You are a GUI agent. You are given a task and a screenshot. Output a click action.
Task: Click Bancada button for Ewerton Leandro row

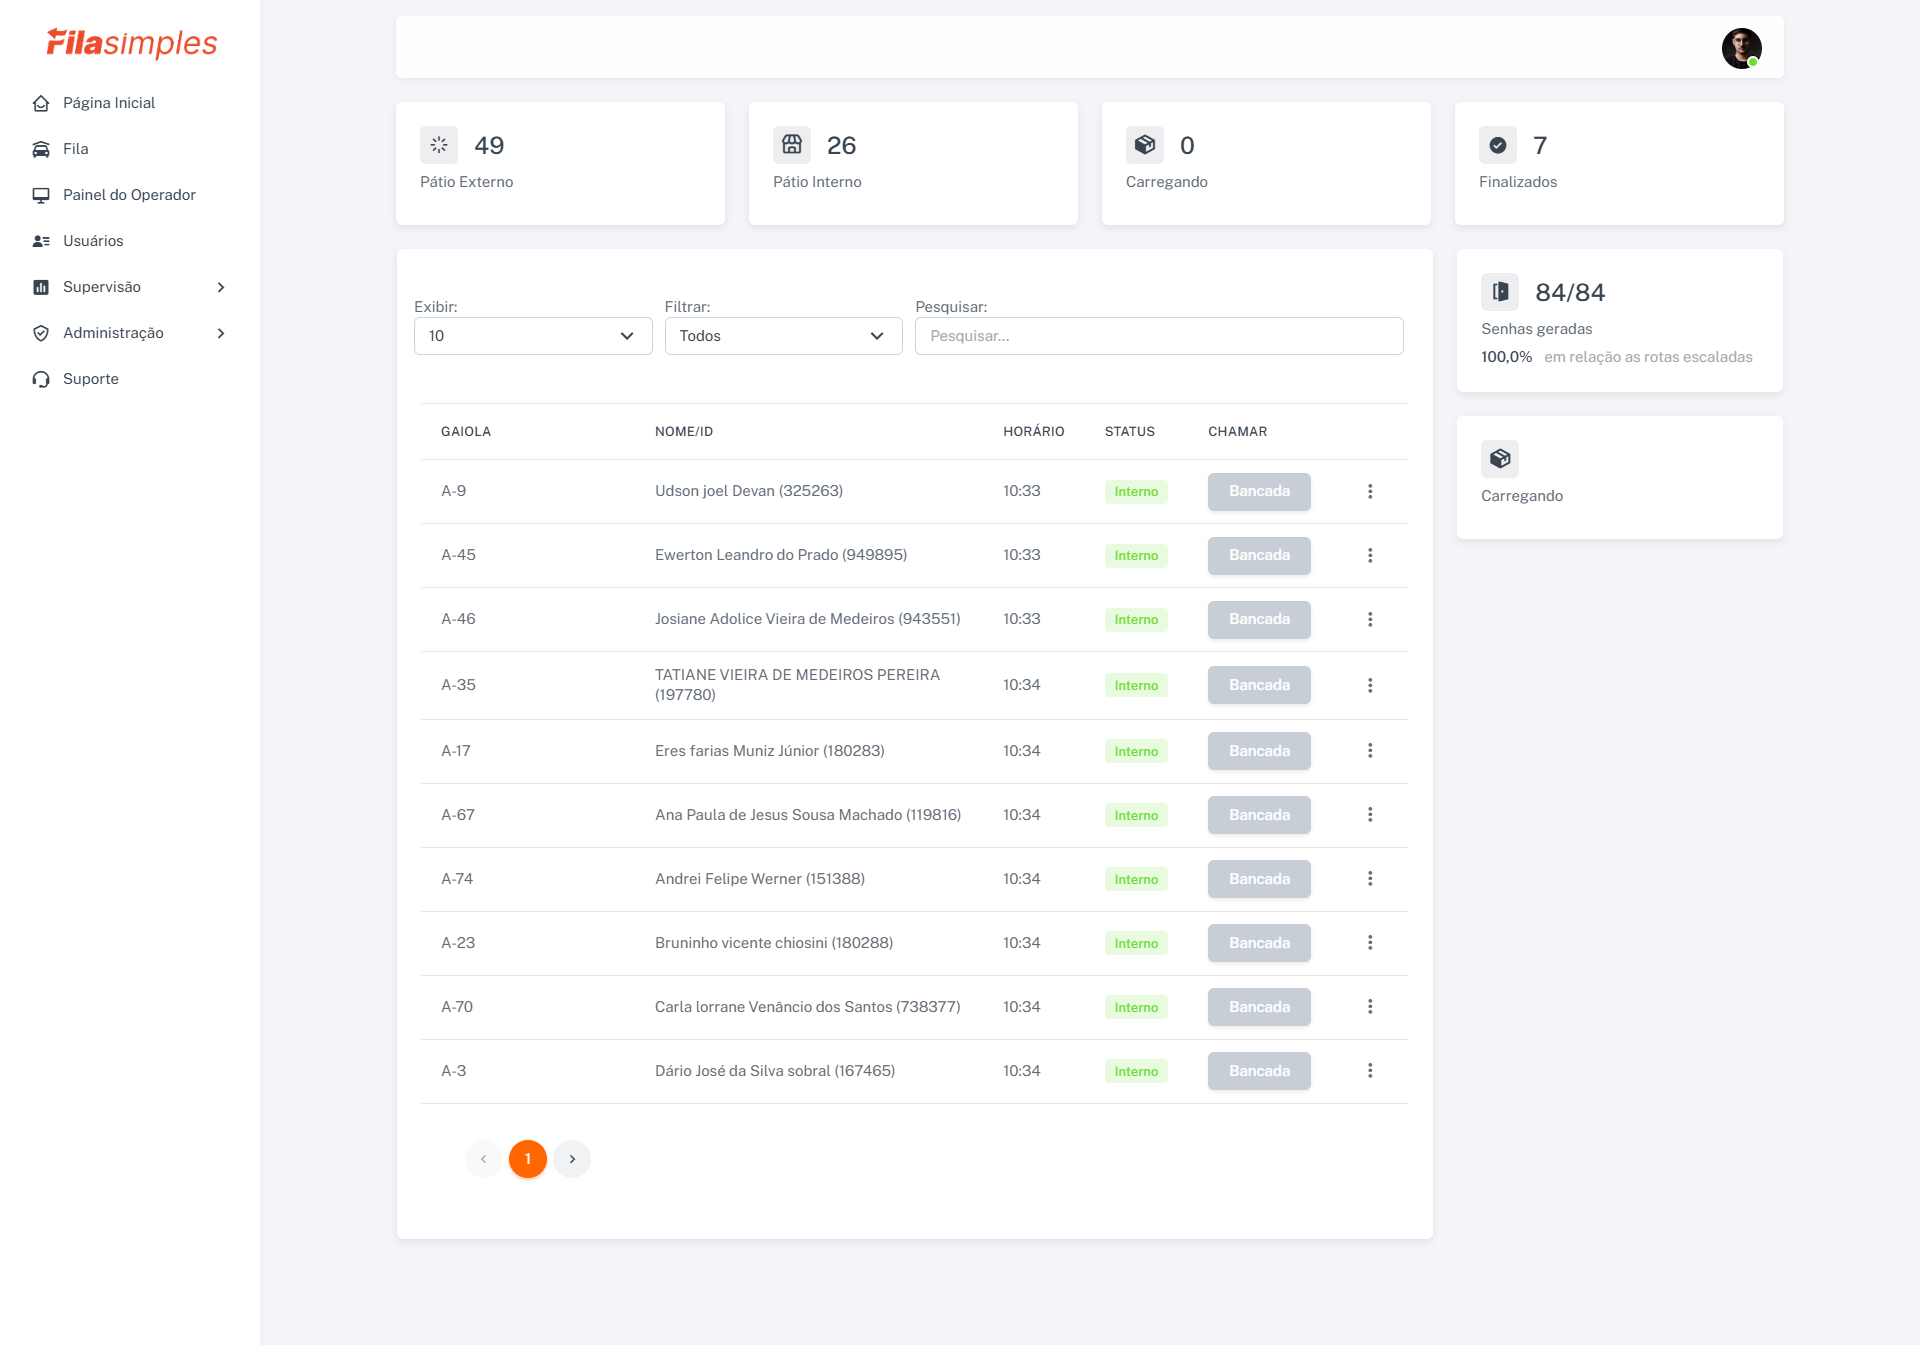pyautogui.click(x=1258, y=555)
